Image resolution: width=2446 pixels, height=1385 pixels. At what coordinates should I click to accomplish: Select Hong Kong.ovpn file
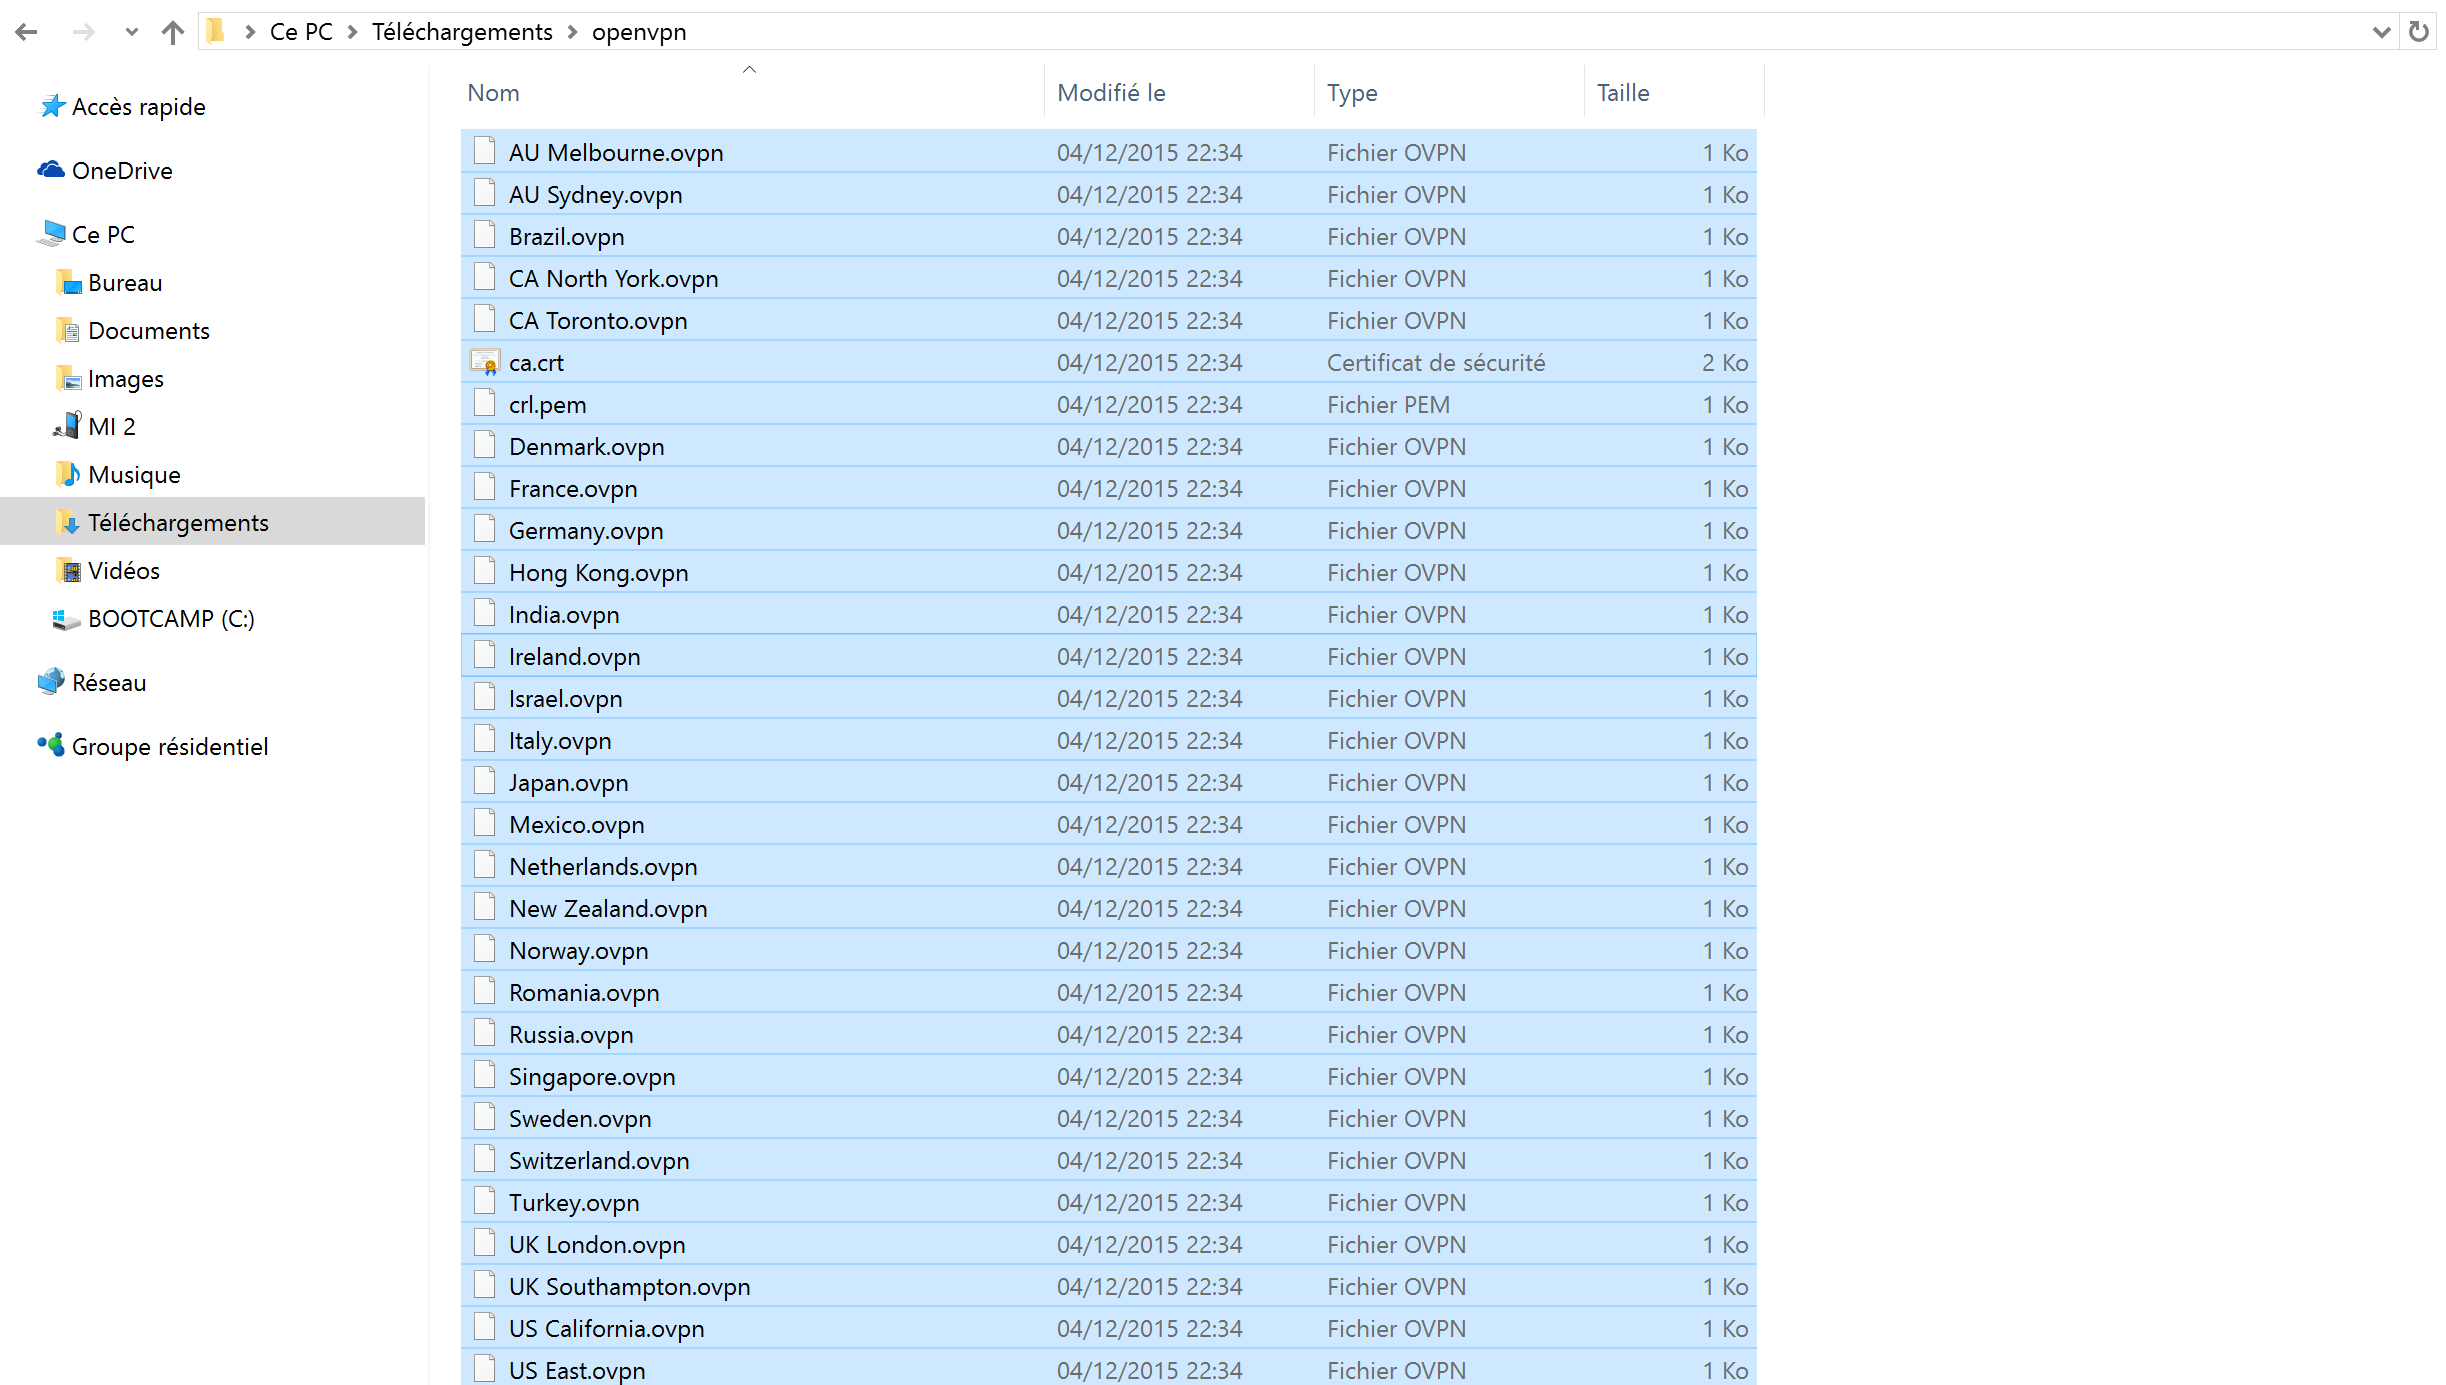1108,572
